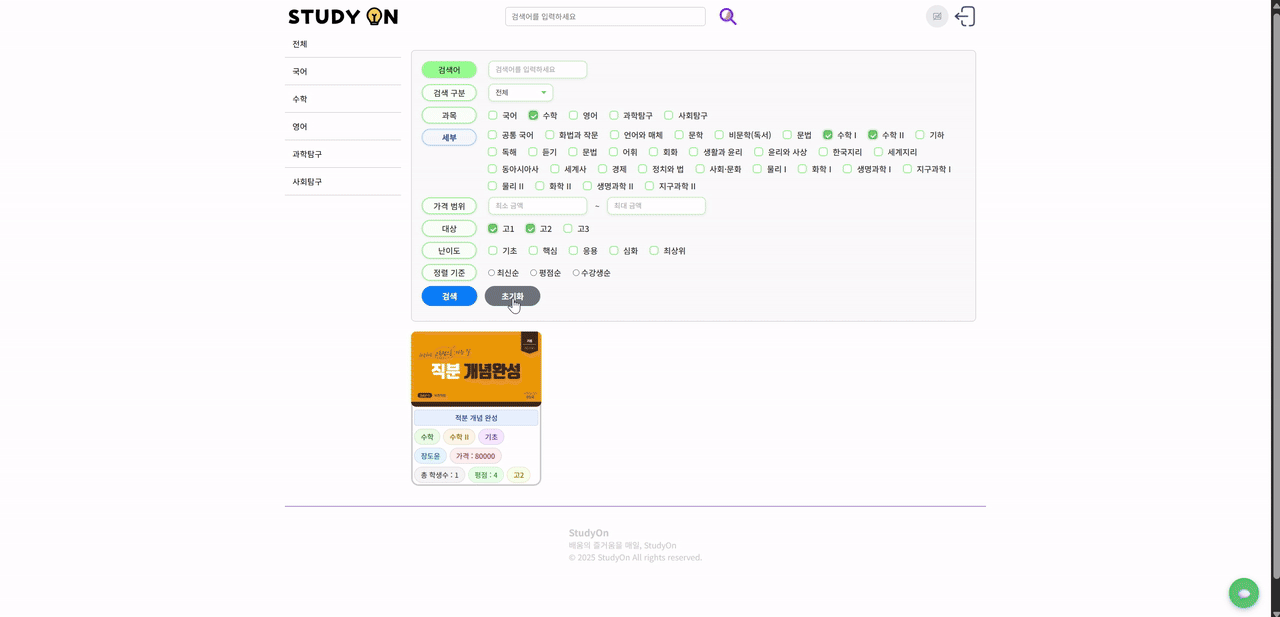
Task: Check the 사회탐구 subject checkbox
Action: [669, 115]
